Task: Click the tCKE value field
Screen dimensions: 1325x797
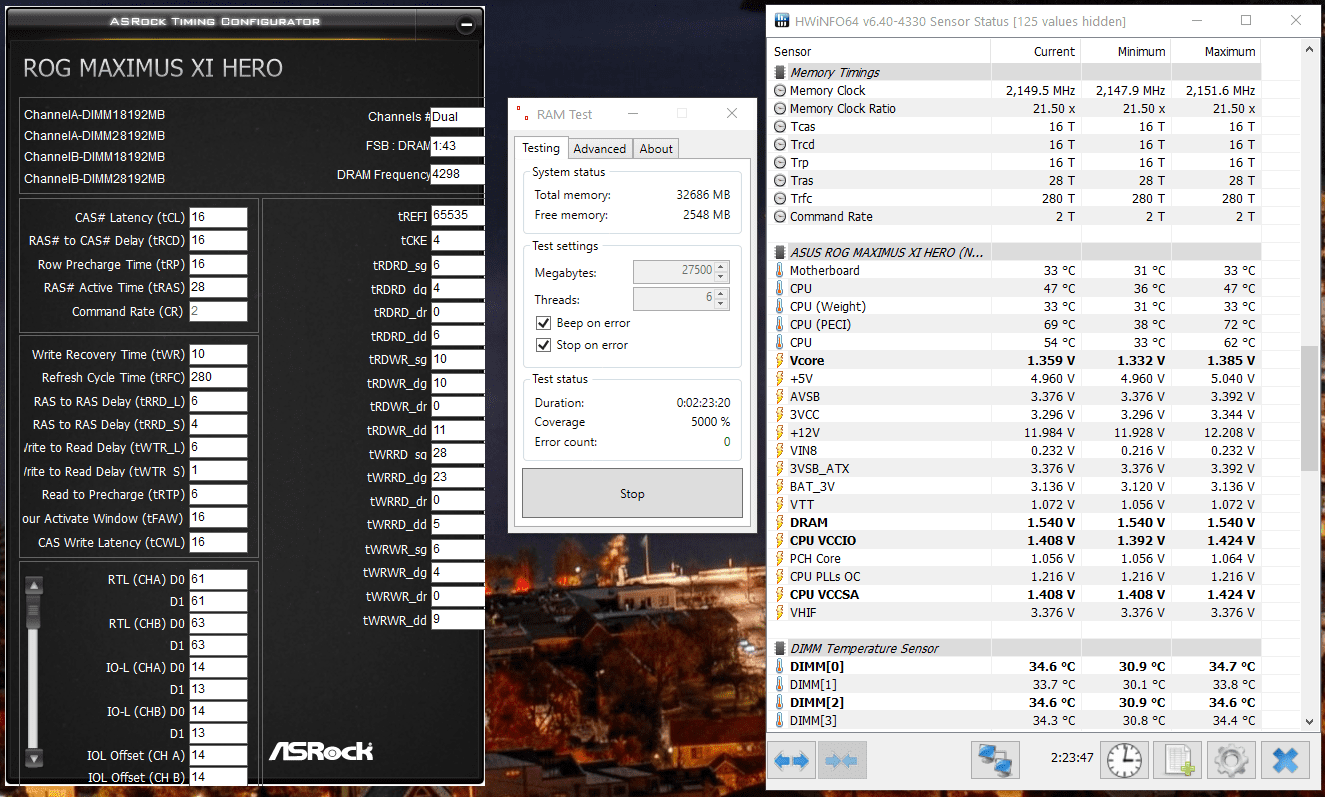Action: click(x=457, y=241)
